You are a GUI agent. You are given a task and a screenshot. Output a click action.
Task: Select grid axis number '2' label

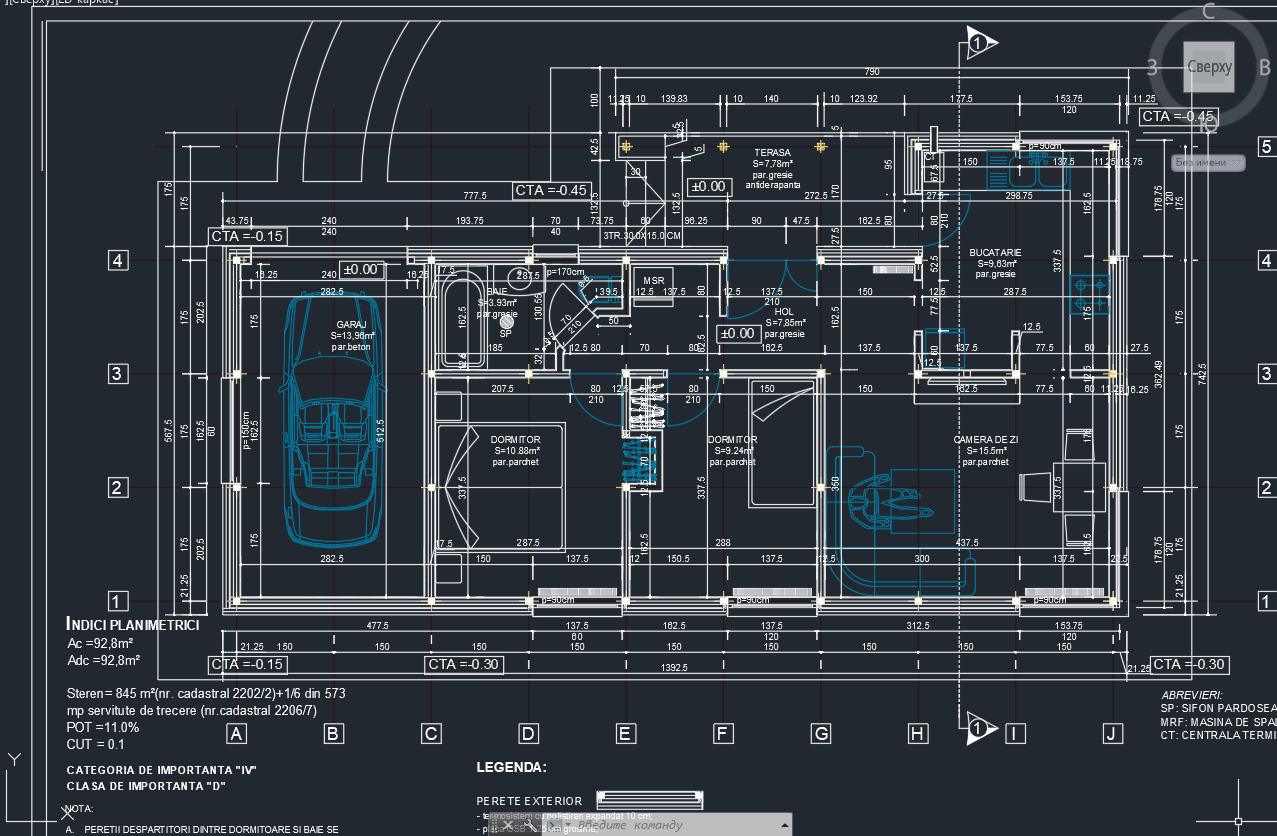pyautogui.click(x=118, y=488)
